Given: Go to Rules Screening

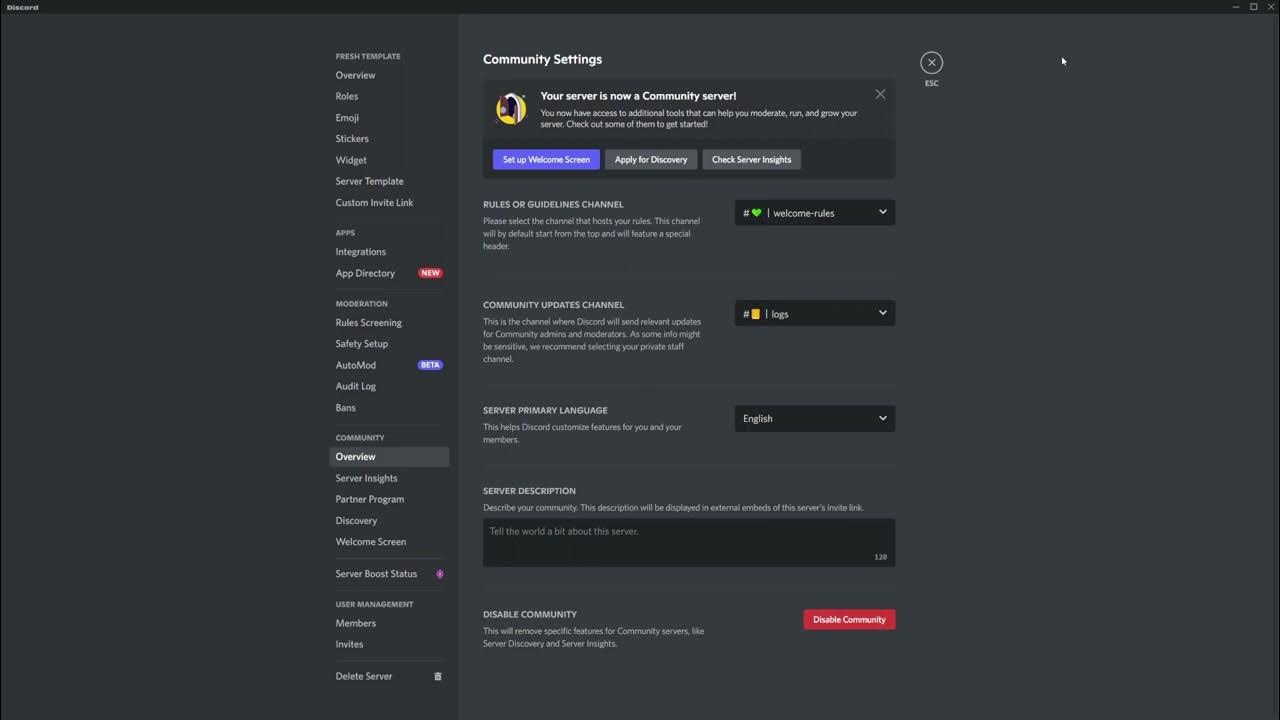Looking at the screenshot, I should pyautogui.click(x=389, y=322).
